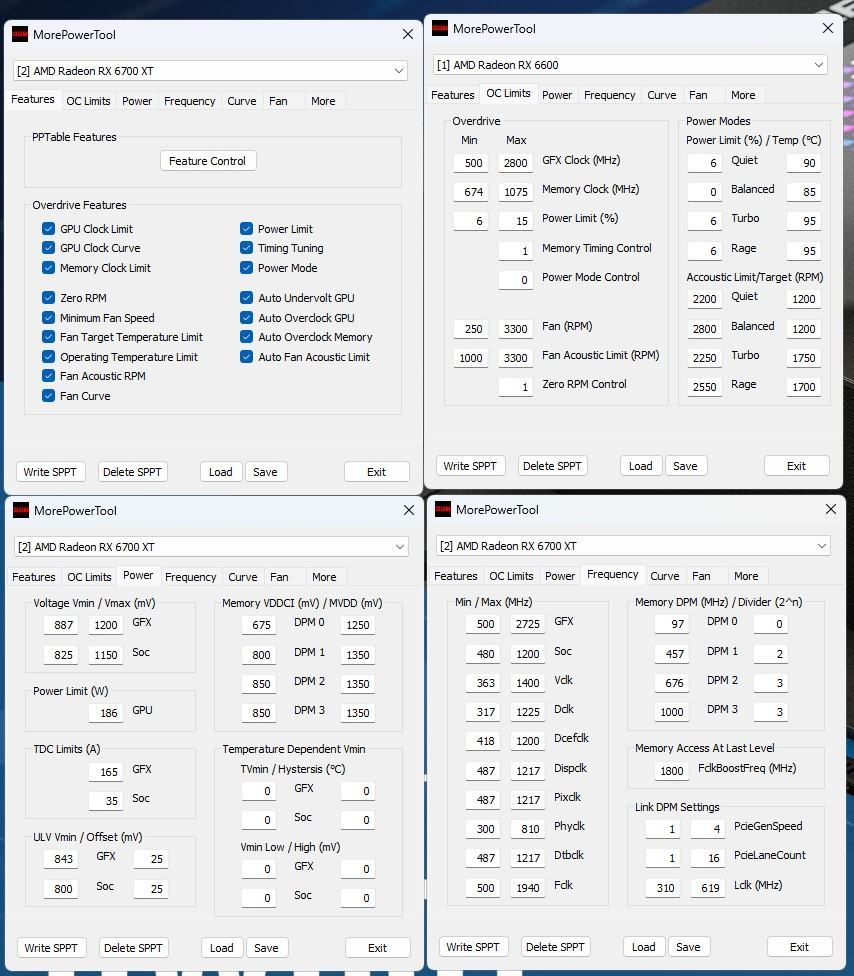Click the MorePowerTool logo in the RX 6600 window
Viewport: 854px width, 976px height.
coord(440,29)
